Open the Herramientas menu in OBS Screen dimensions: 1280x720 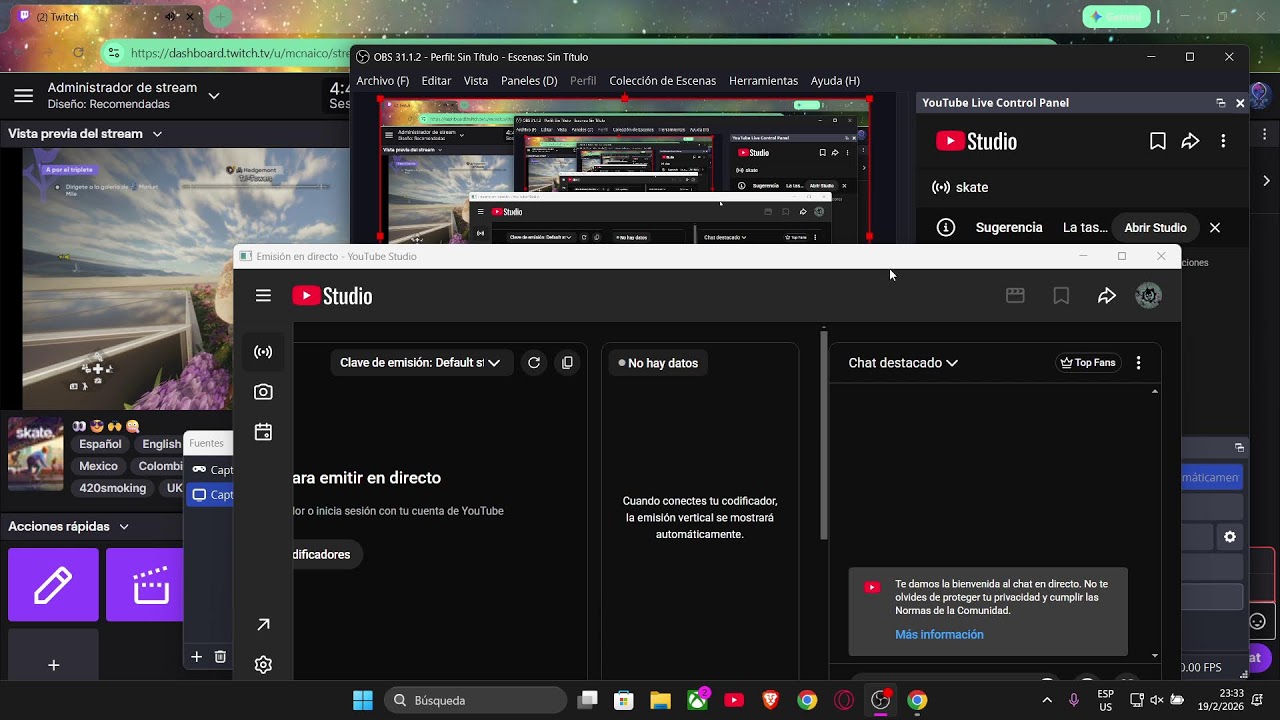(763, 81)
